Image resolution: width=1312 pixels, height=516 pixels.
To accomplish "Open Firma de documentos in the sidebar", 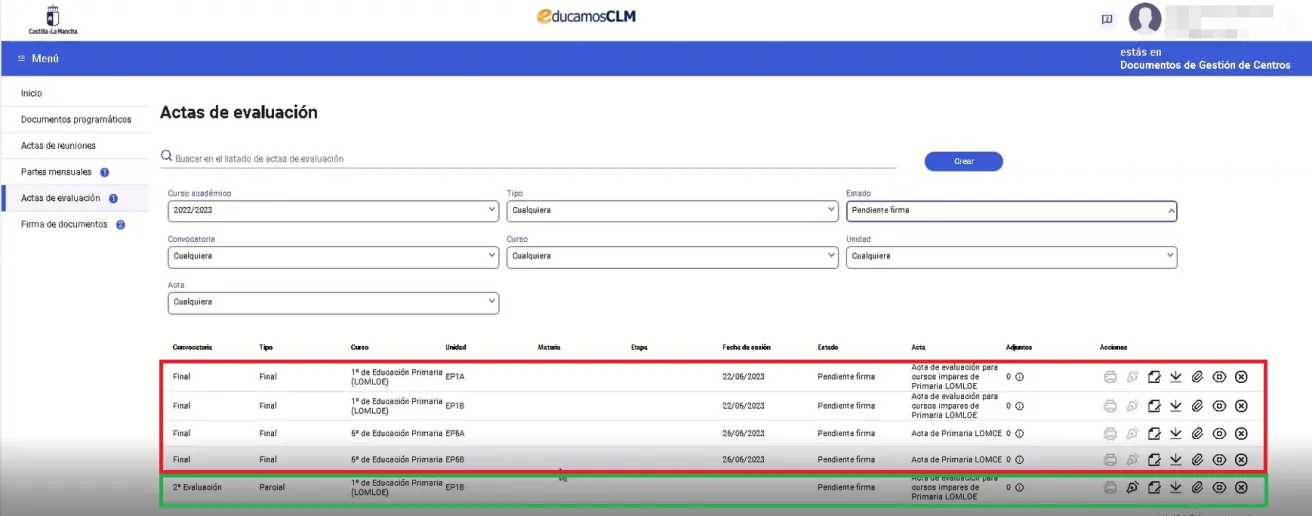I will point(64,224).
